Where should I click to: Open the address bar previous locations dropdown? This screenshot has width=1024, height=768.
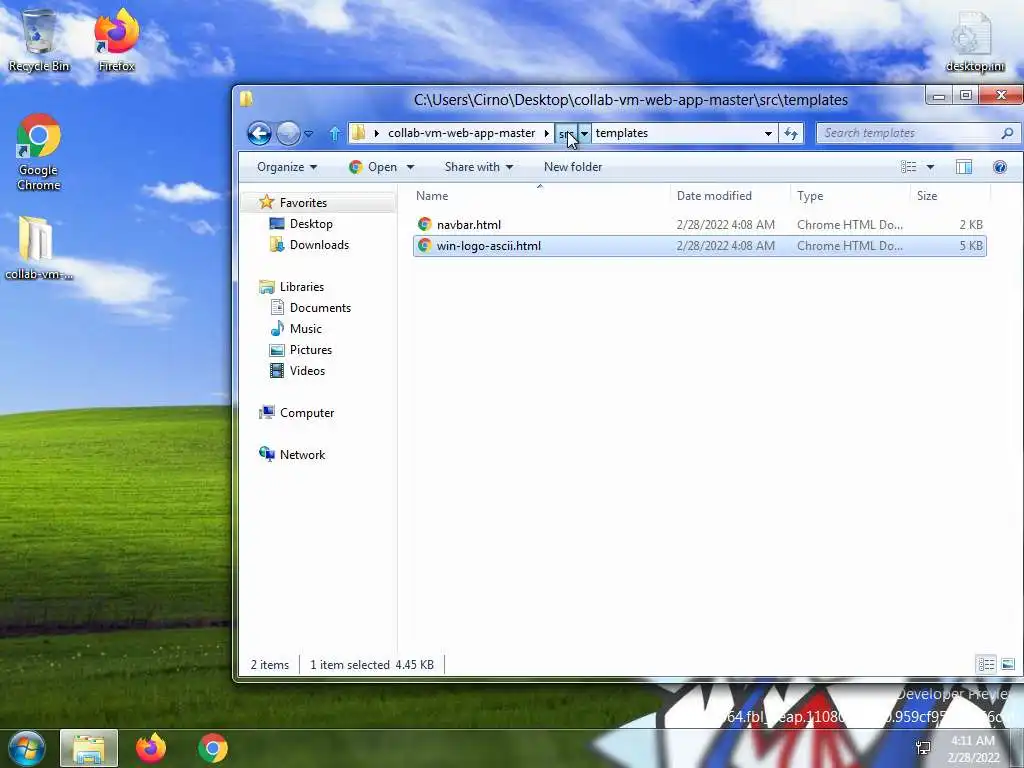(x=769, y=133)
